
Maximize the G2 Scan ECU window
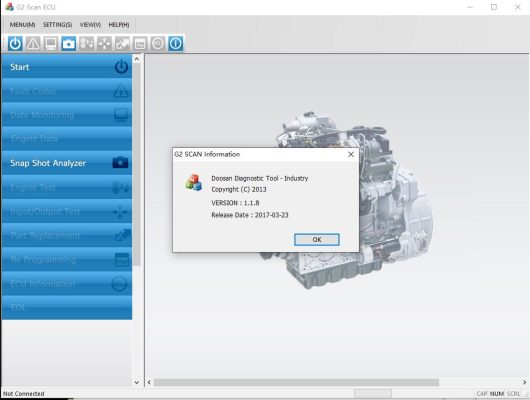point(494,7)
